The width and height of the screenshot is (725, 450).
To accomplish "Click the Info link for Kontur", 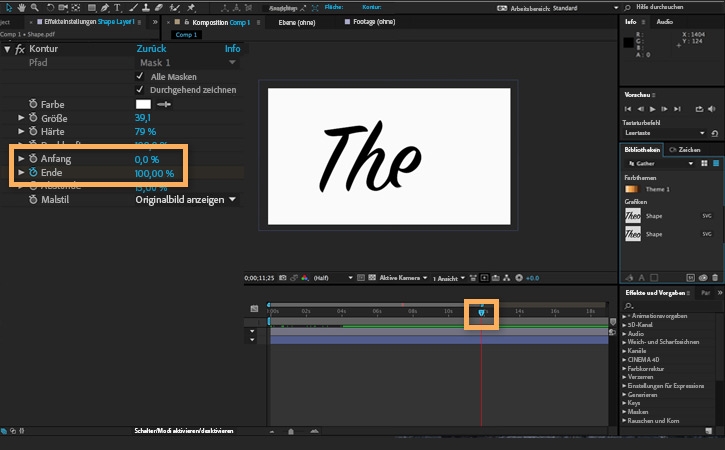I will click(x=233, y=49).
